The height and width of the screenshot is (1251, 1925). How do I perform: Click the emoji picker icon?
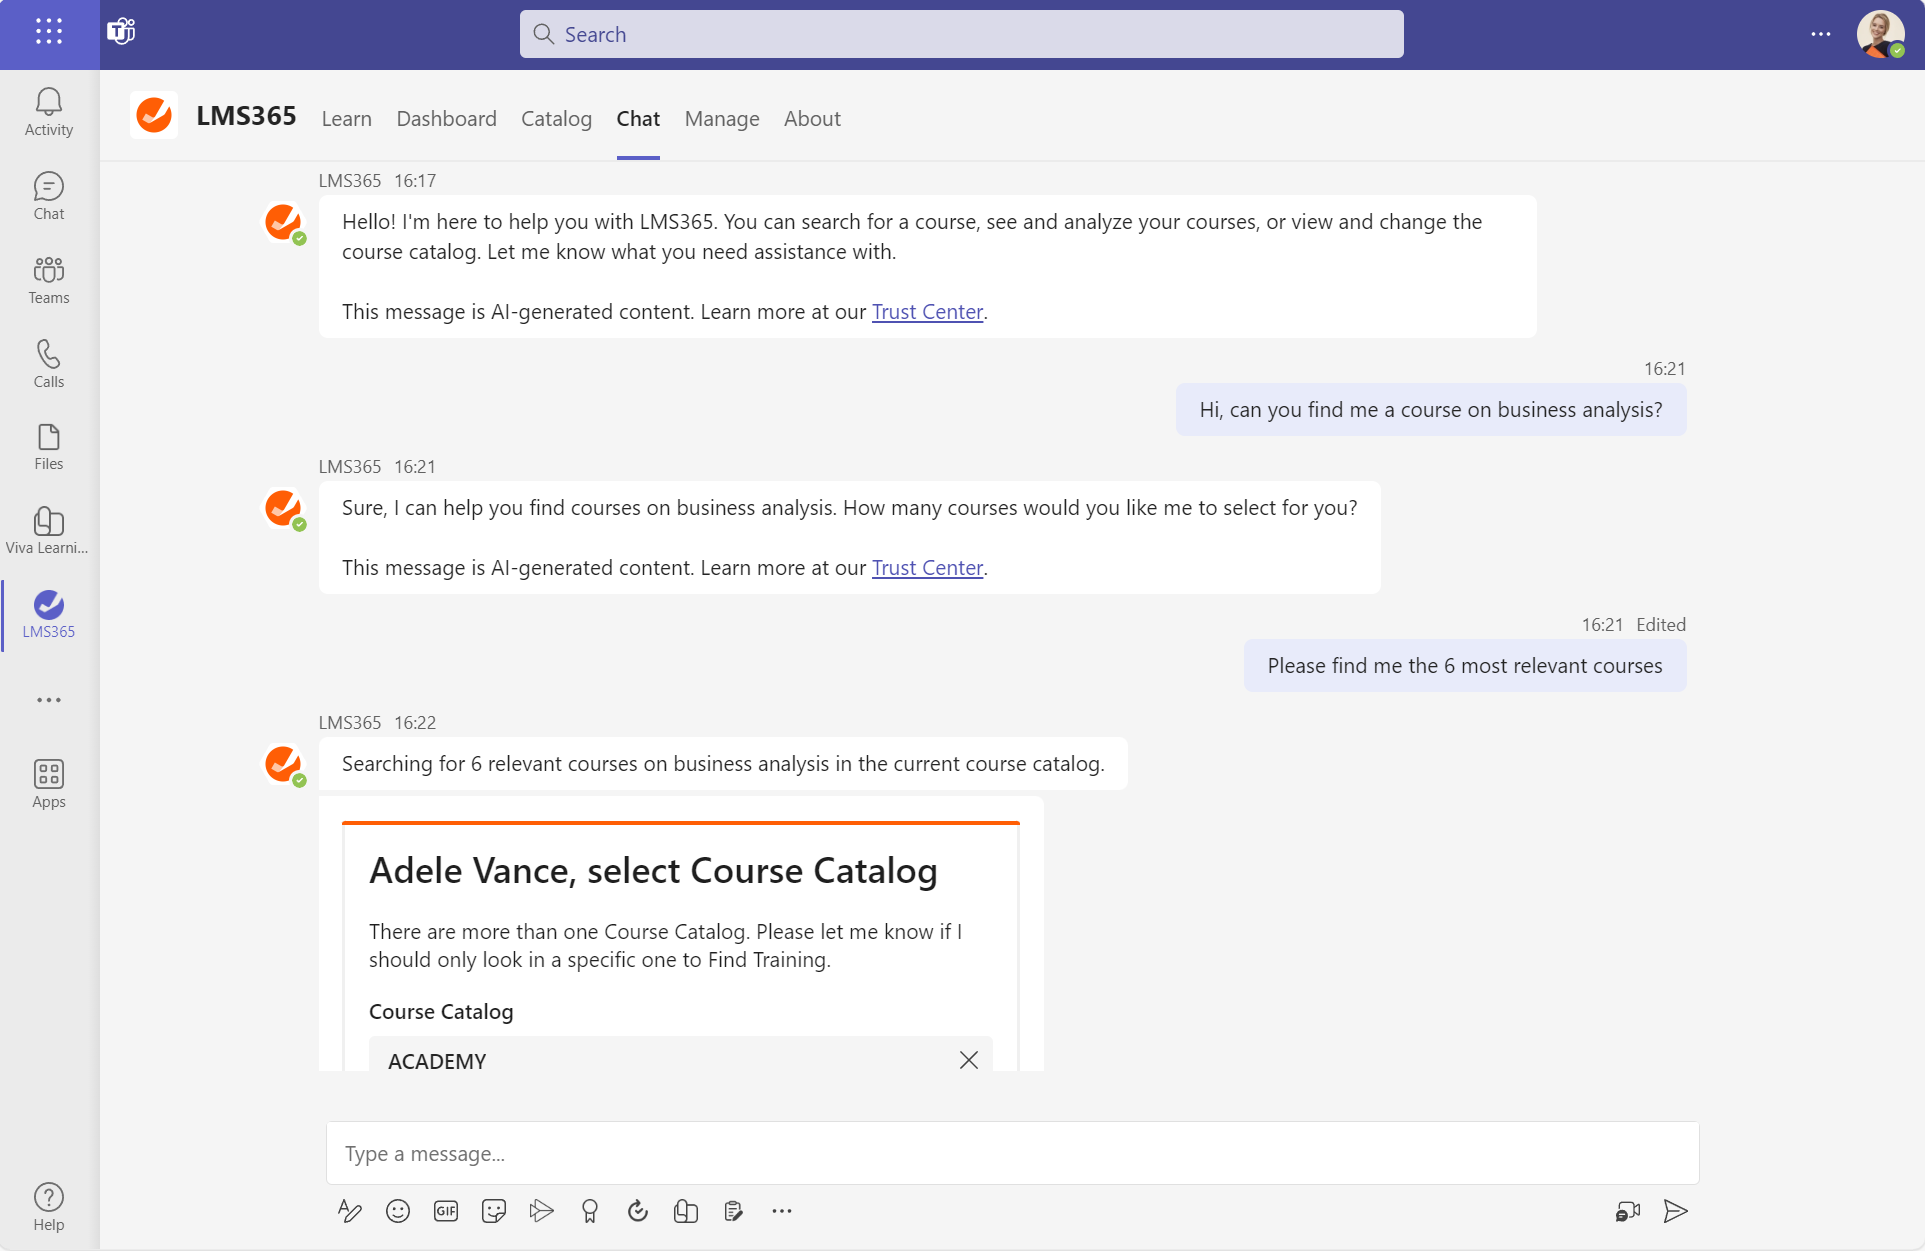pos(398,1212)
